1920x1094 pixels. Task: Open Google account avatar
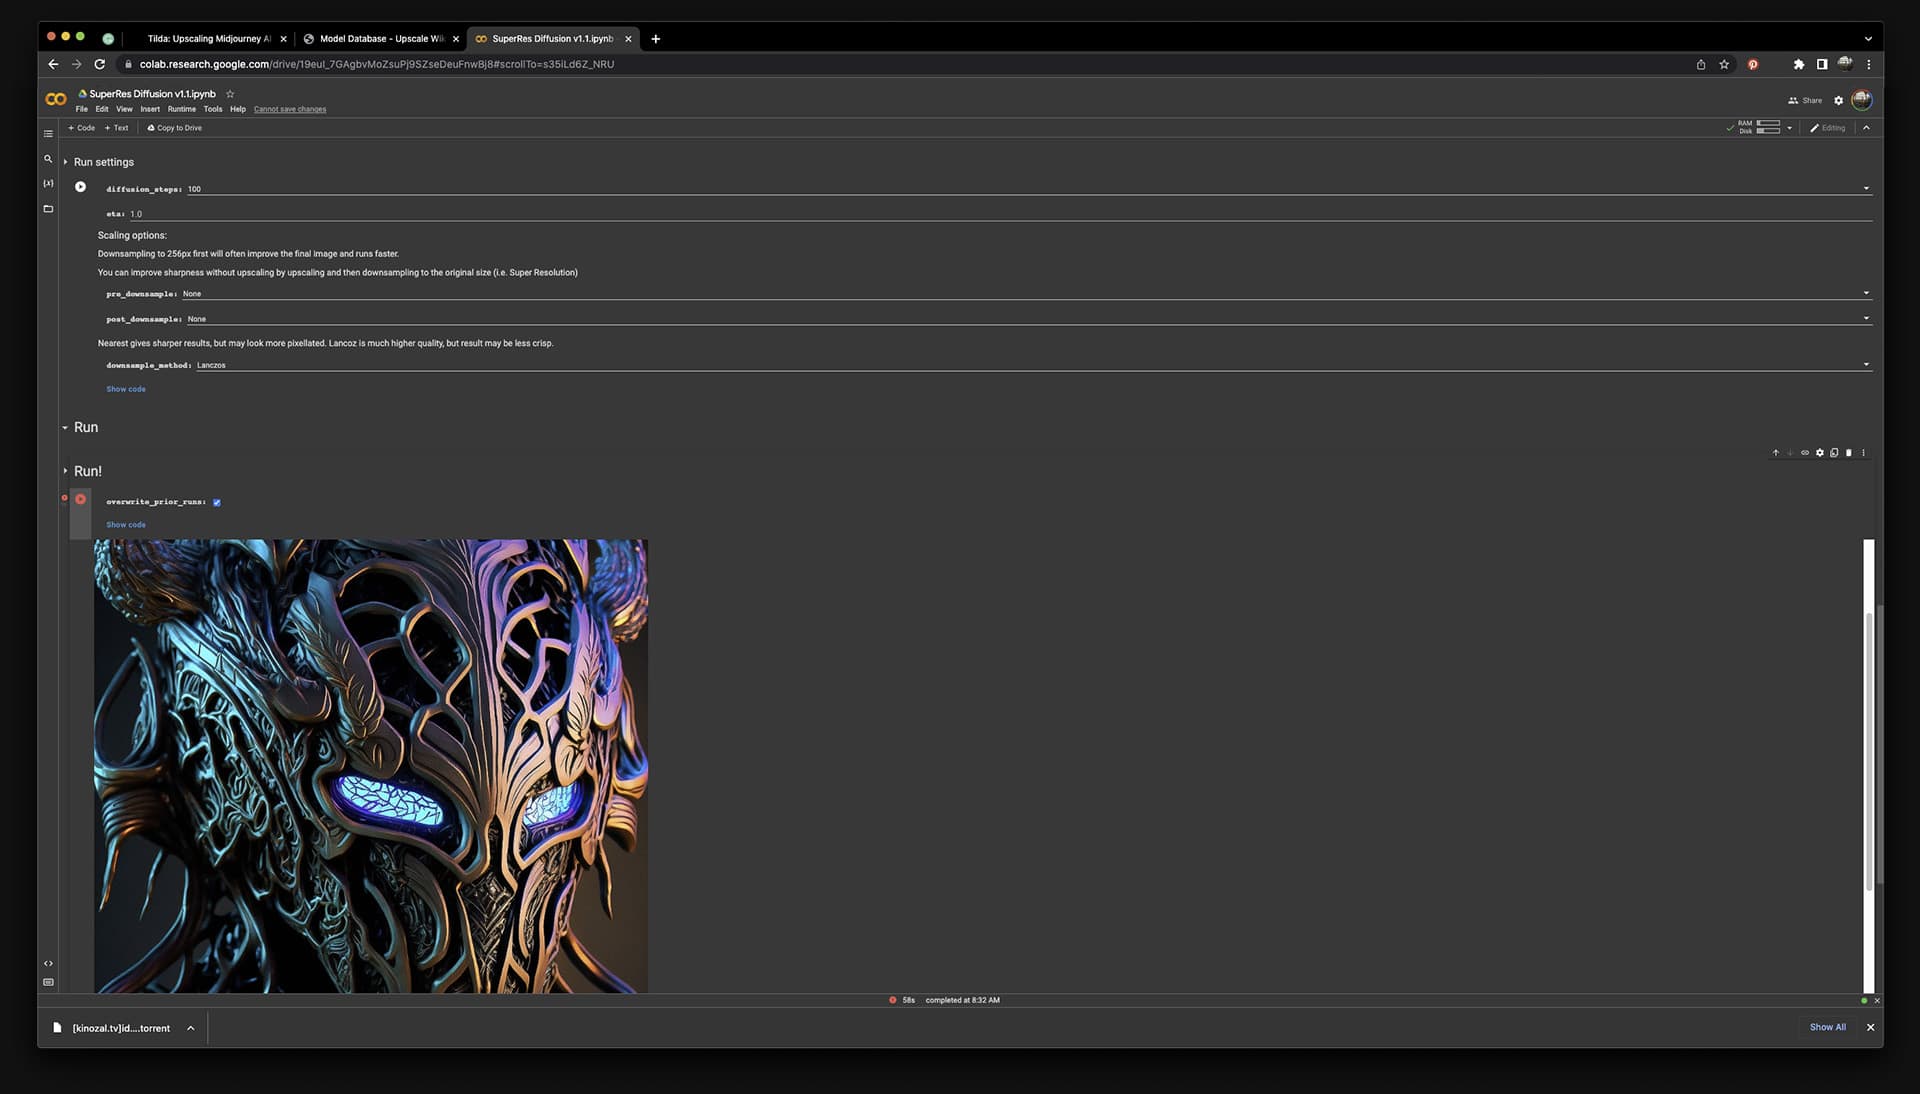pos(1861,100)
